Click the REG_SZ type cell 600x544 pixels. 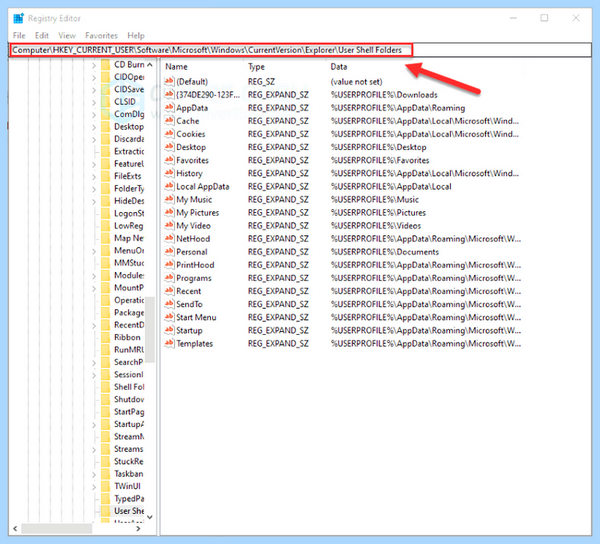pyautogui.click(x=261, y=81)
